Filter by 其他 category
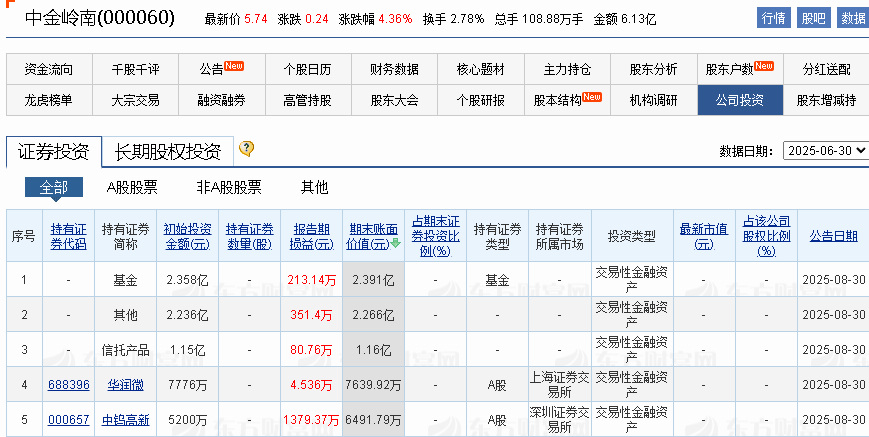The height and width of the screenshot is (437, 869). (x=314, y=187)
